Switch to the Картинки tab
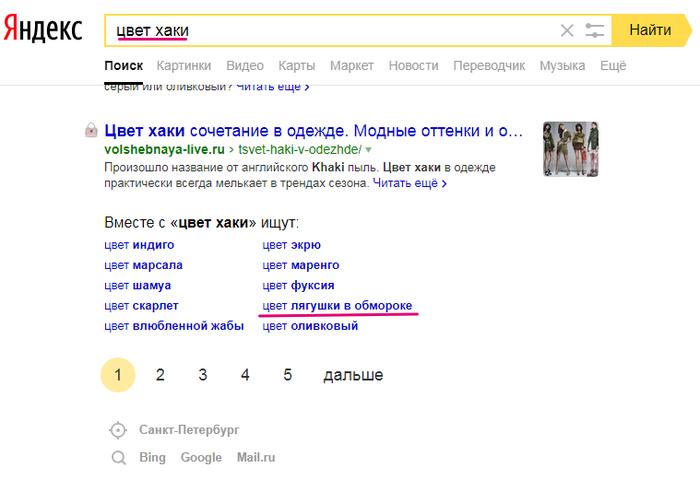700x480 pixels. [x=184, y=66]
